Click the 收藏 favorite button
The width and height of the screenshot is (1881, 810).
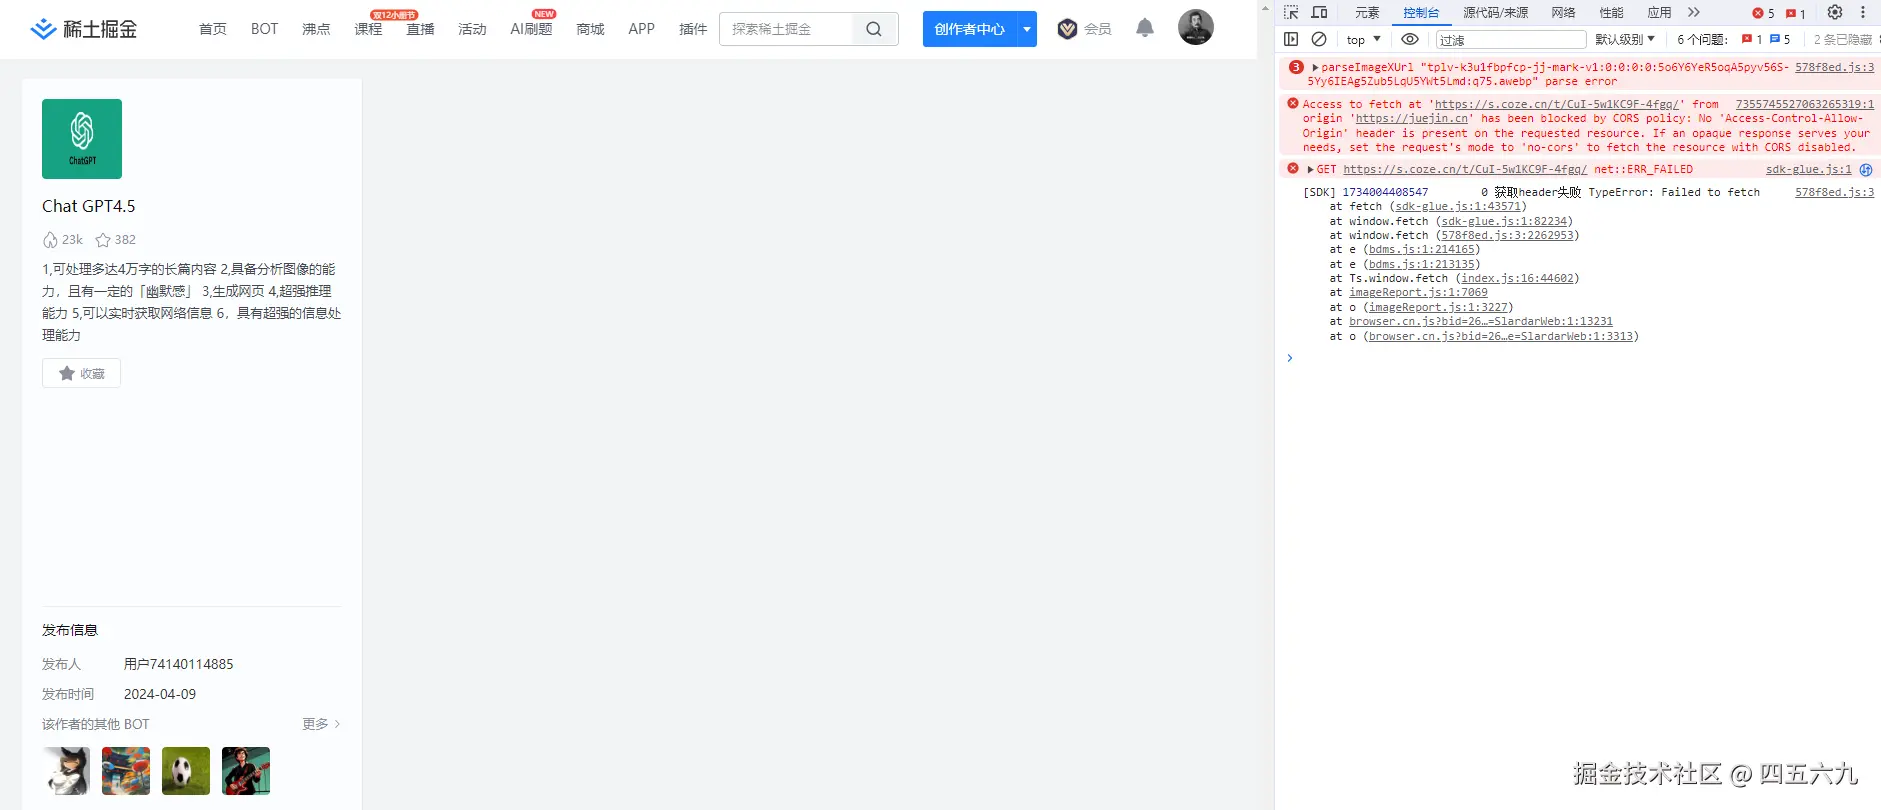[82, 373]
